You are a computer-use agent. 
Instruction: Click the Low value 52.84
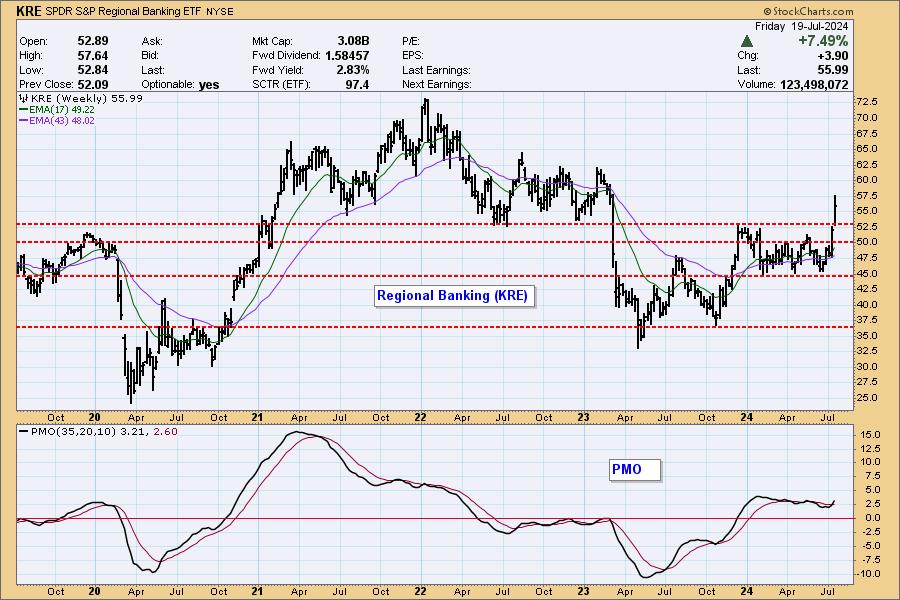pos(93,69)
